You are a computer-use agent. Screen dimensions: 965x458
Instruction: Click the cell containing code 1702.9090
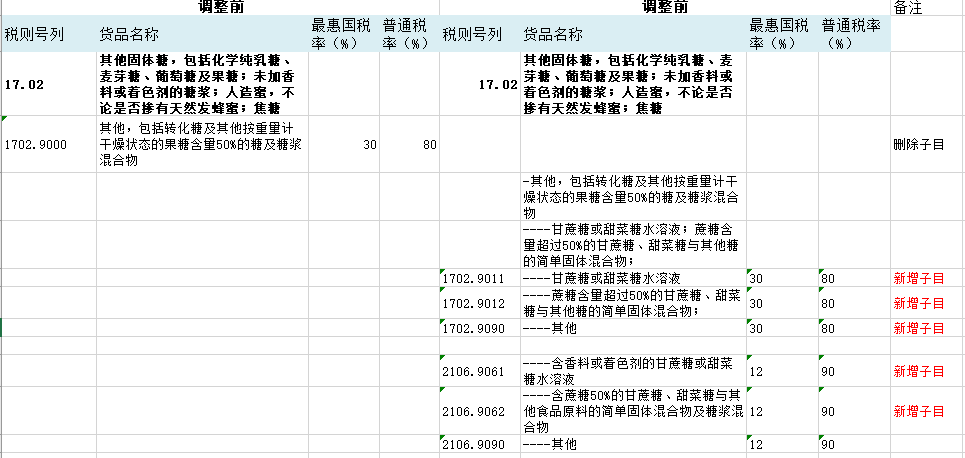tap(478, 328)
